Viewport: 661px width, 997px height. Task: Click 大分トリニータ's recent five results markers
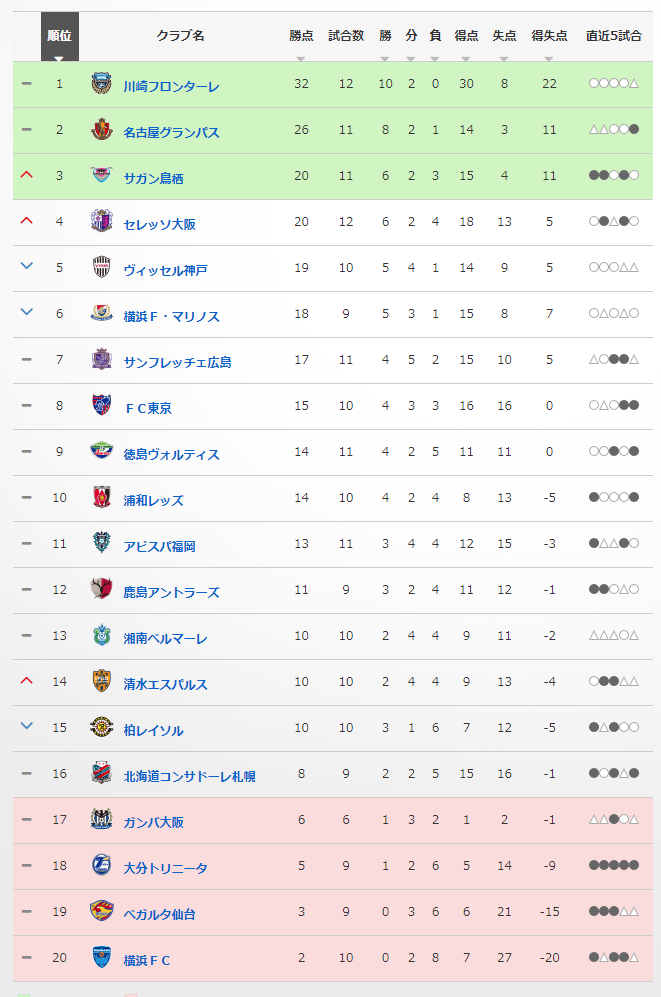(614, 865)
